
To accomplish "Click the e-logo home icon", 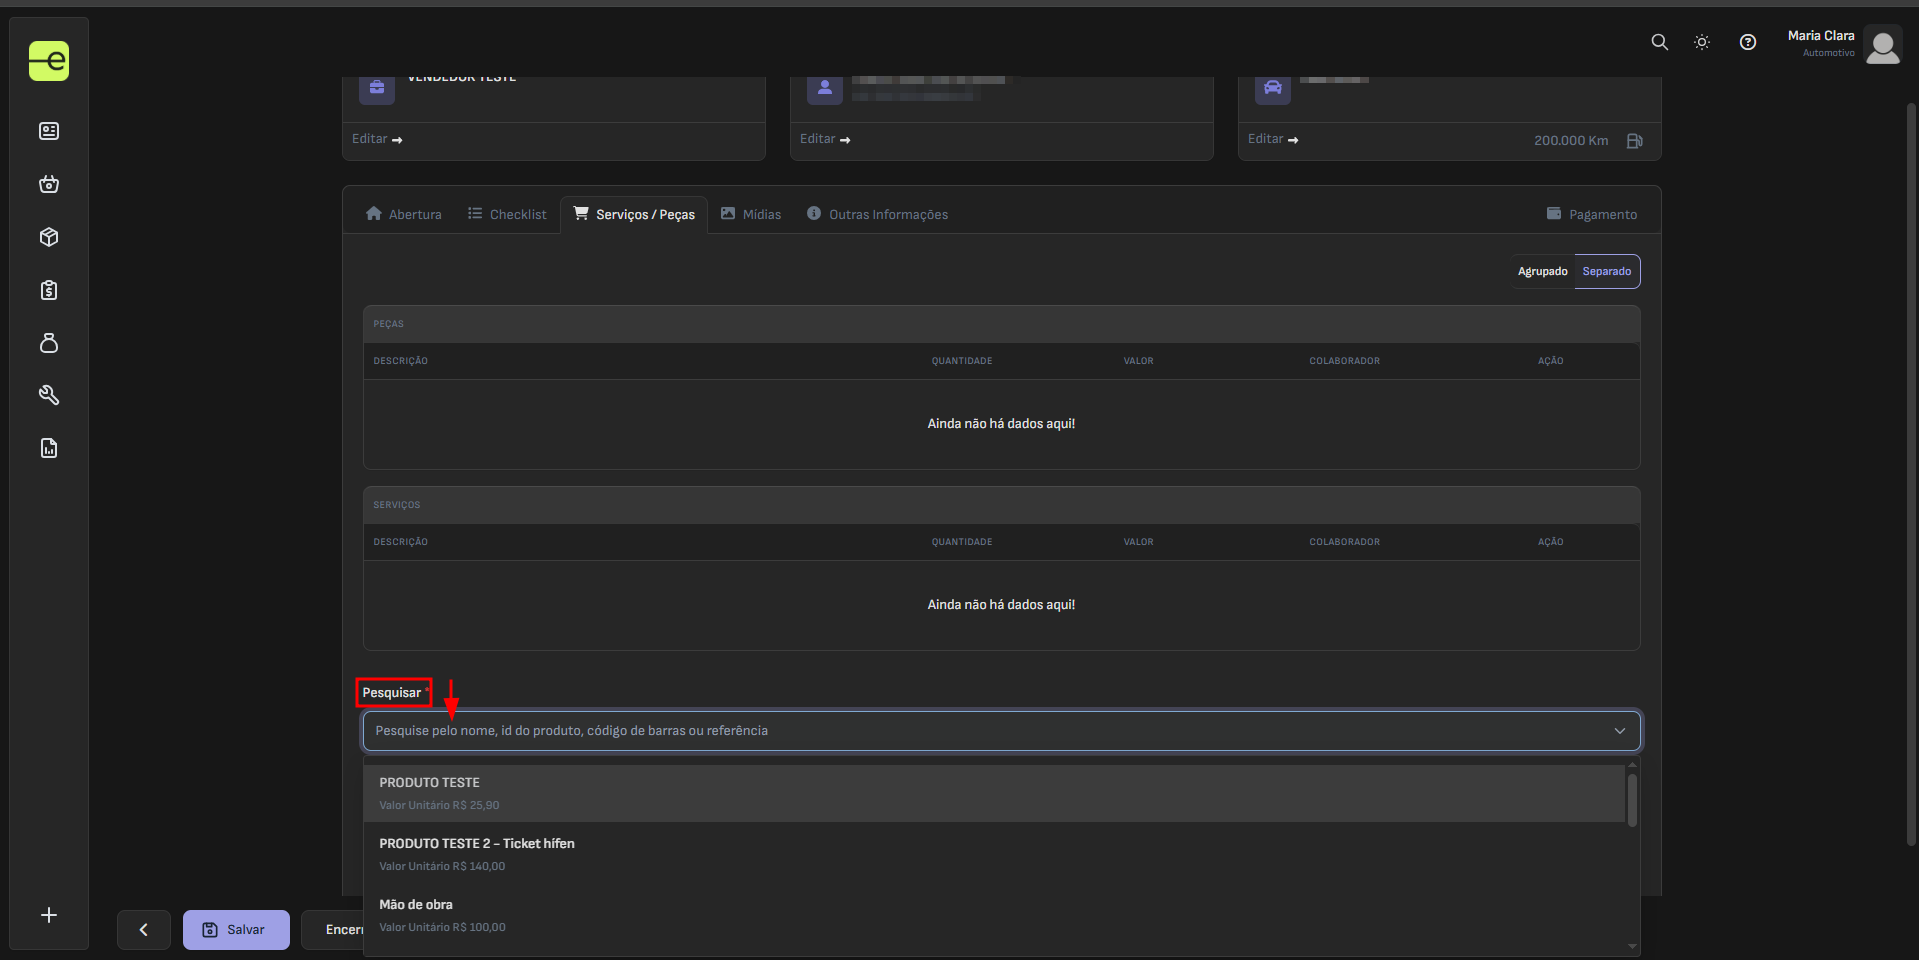I will 49,61.
